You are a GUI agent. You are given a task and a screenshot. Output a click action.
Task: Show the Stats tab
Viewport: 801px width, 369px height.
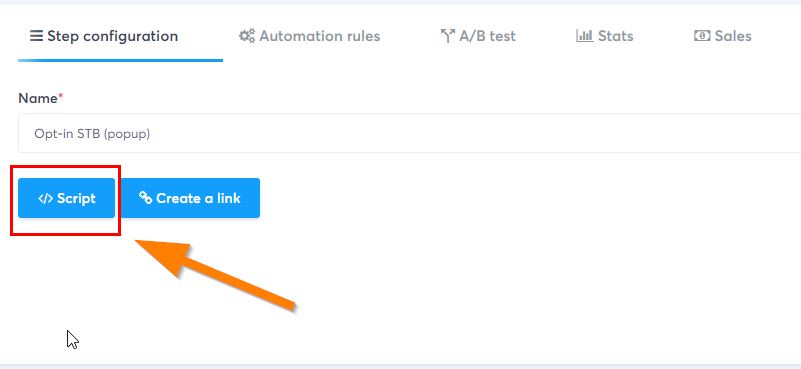[605, 36]
